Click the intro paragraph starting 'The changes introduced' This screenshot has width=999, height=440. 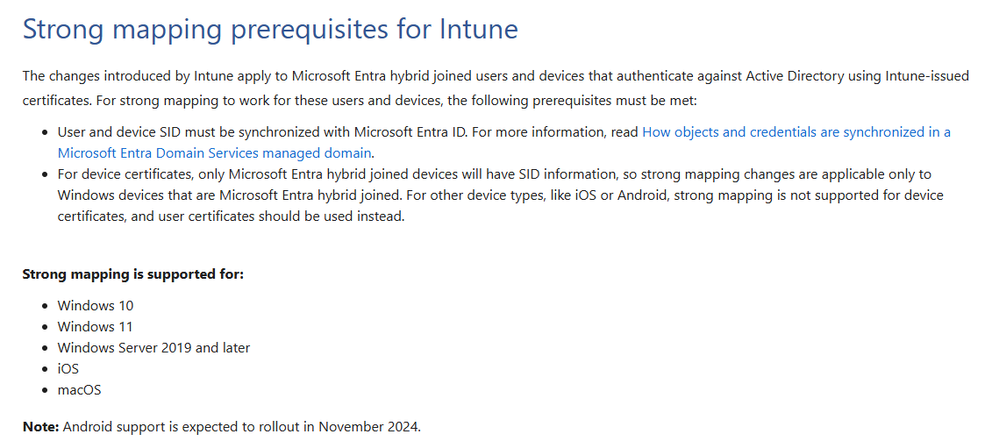496,89
